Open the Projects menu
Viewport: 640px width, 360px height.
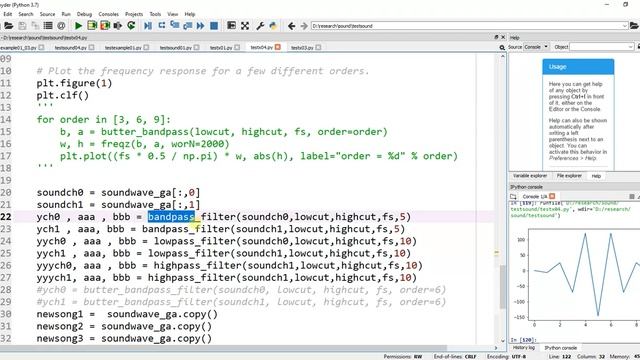134,14
